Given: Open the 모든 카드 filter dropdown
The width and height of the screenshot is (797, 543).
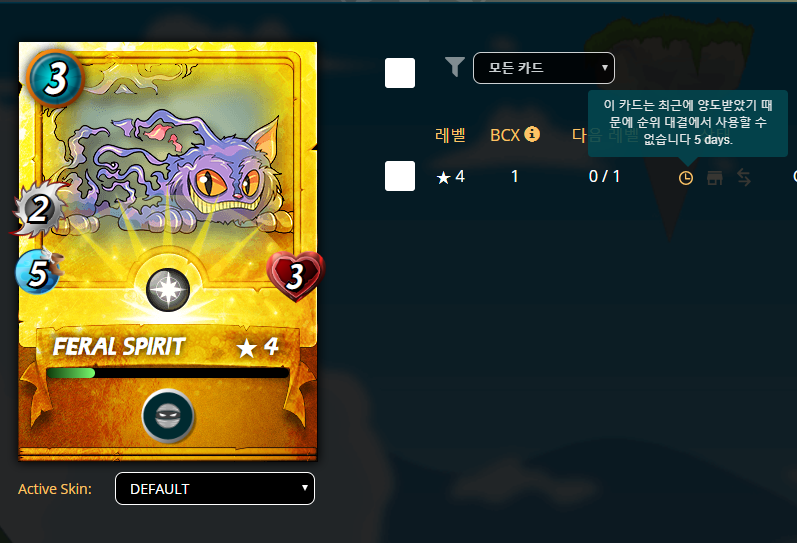Looking at the screenshot, I should click(x=544, y=68).
